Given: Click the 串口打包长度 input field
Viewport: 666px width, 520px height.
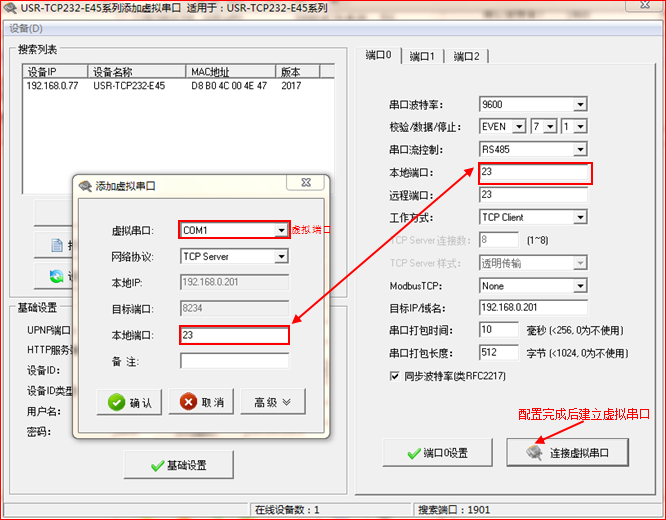Looking at the screenshot, I should (x=499, y=353).
